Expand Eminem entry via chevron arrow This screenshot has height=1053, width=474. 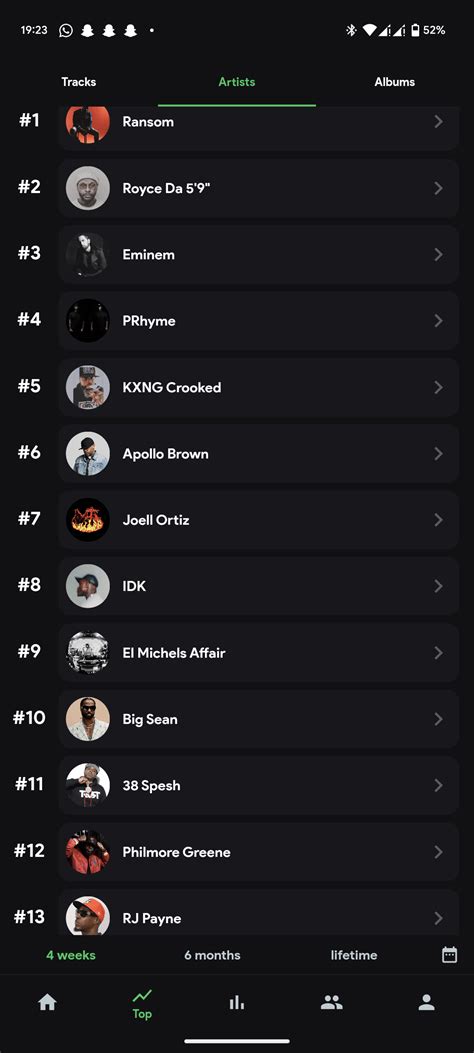438,255
